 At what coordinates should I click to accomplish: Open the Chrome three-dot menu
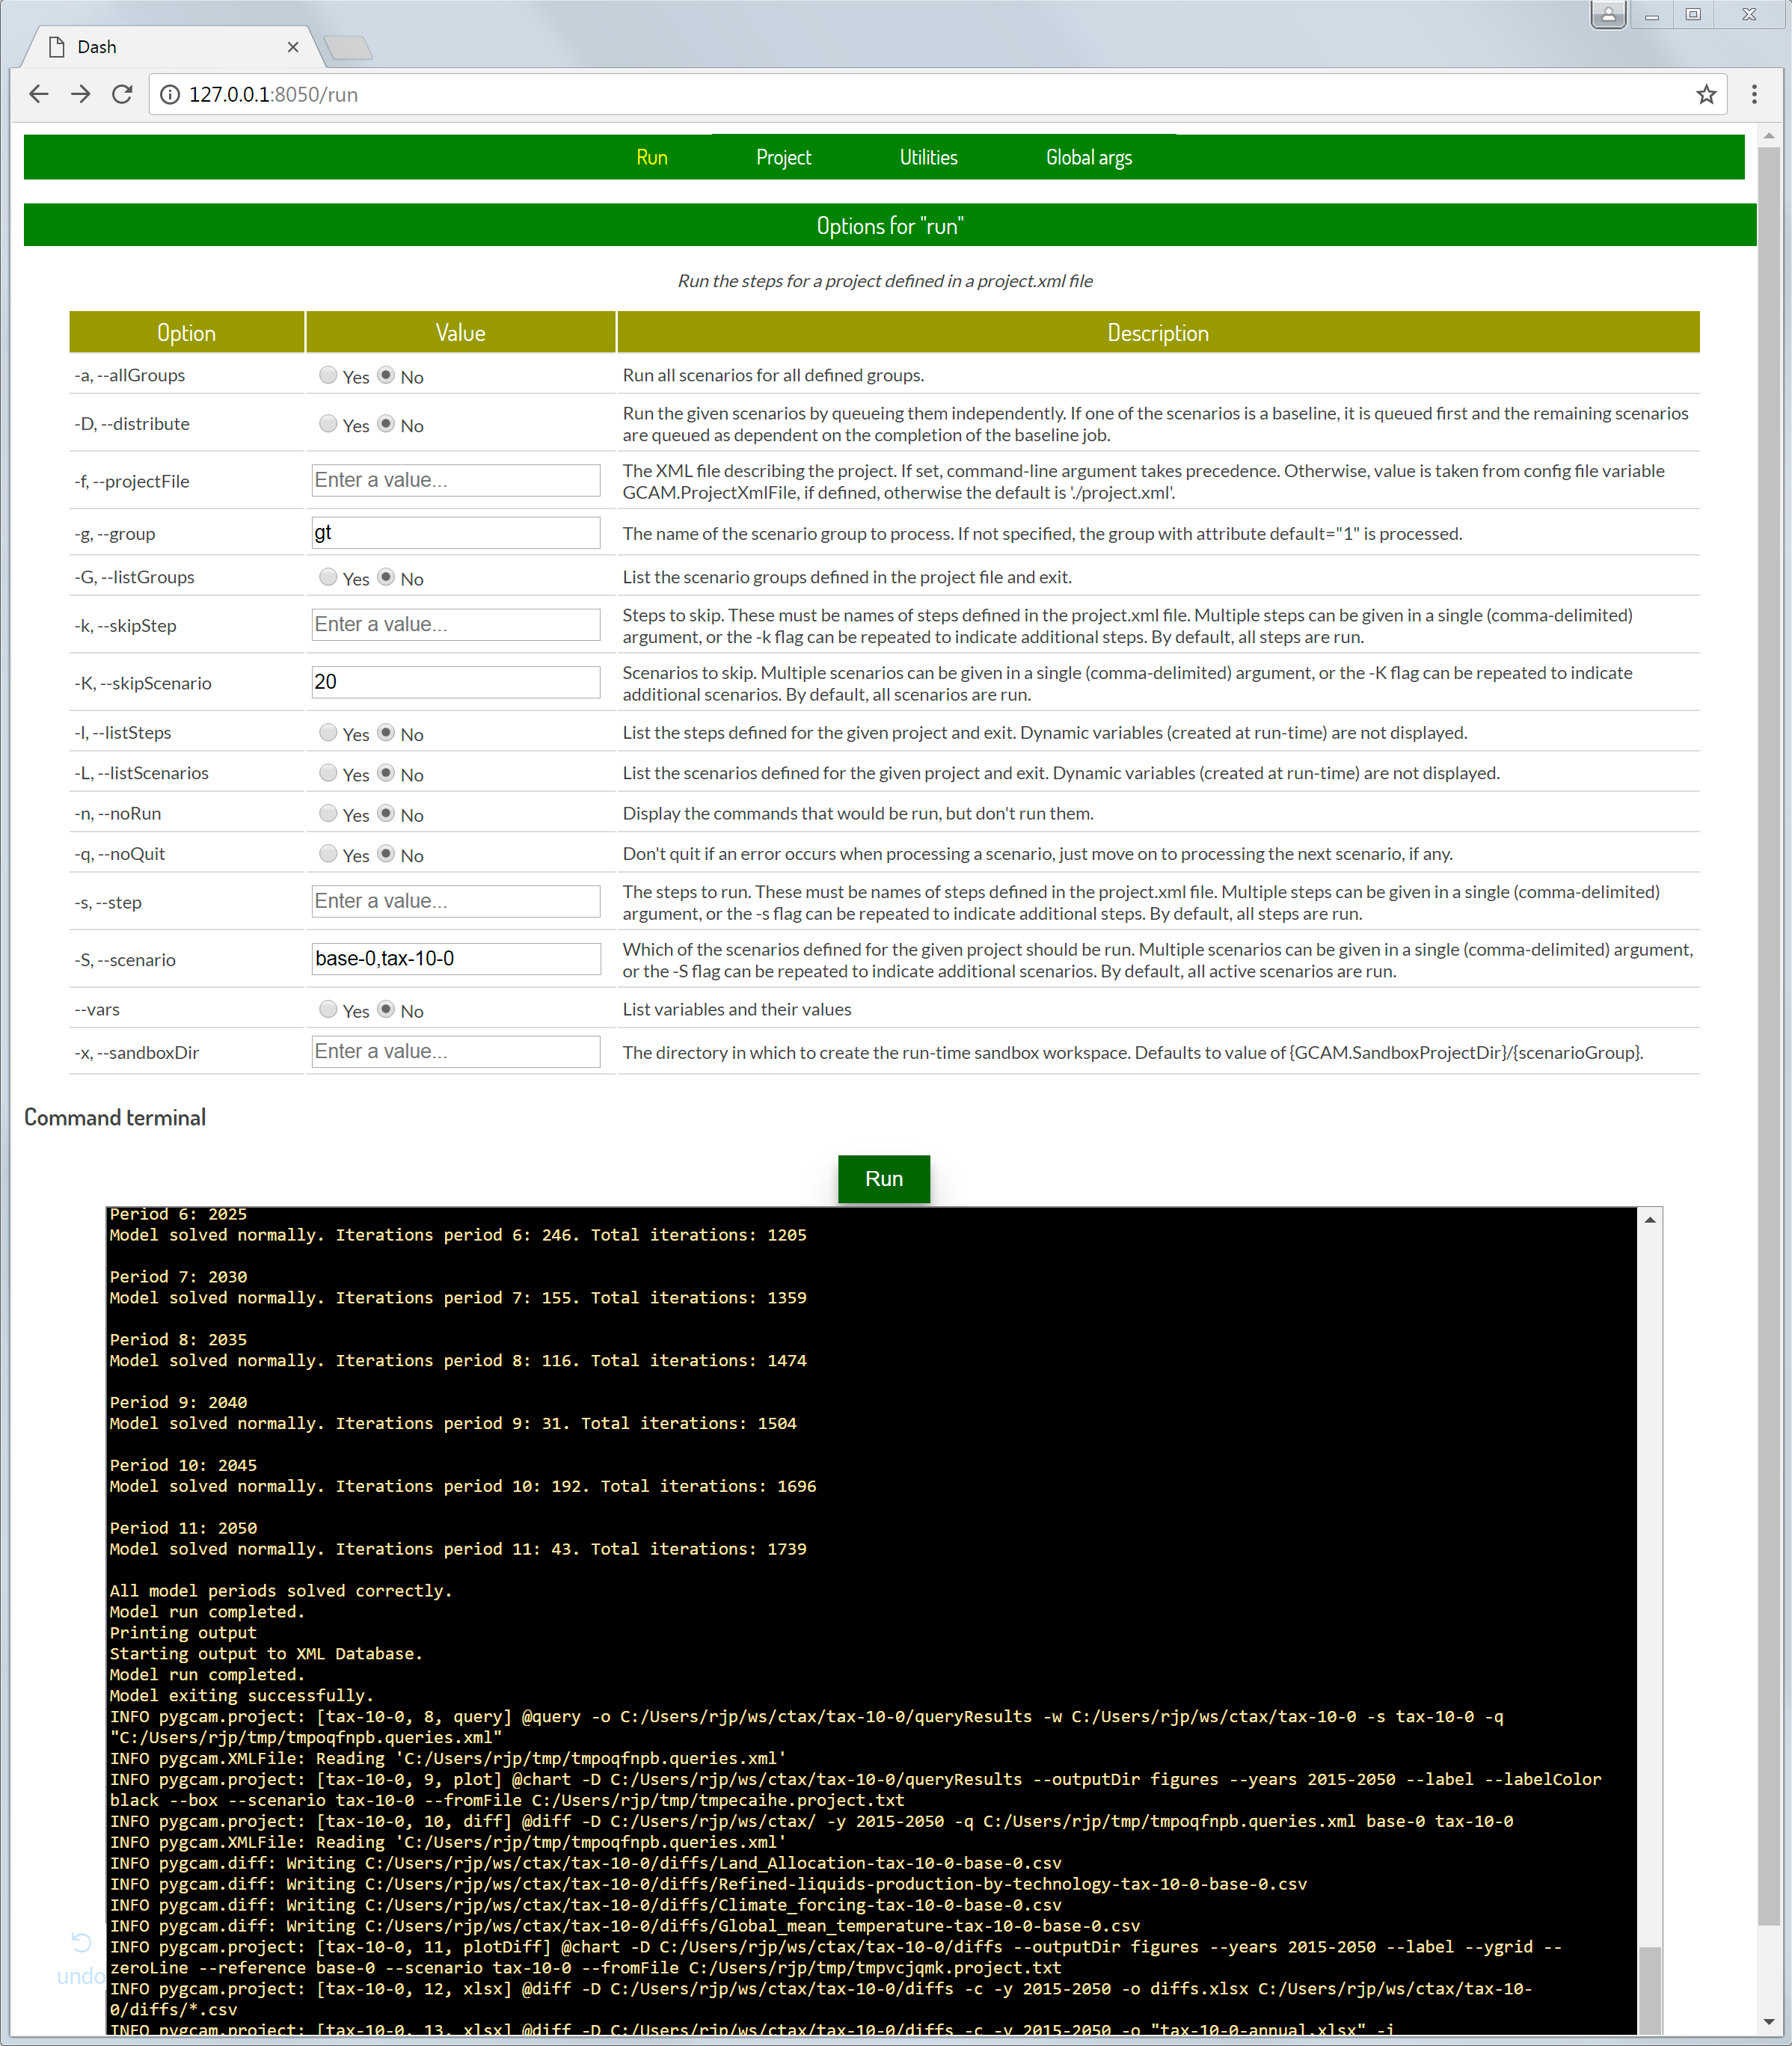click(x=1754, y=94)
